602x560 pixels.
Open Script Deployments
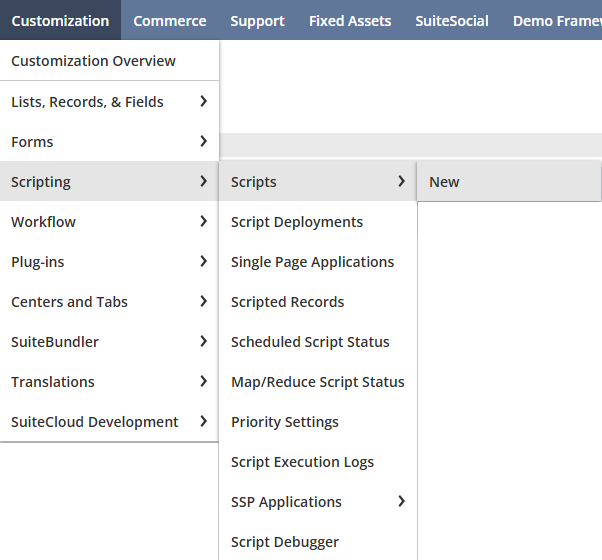click(x=318, y=221)
